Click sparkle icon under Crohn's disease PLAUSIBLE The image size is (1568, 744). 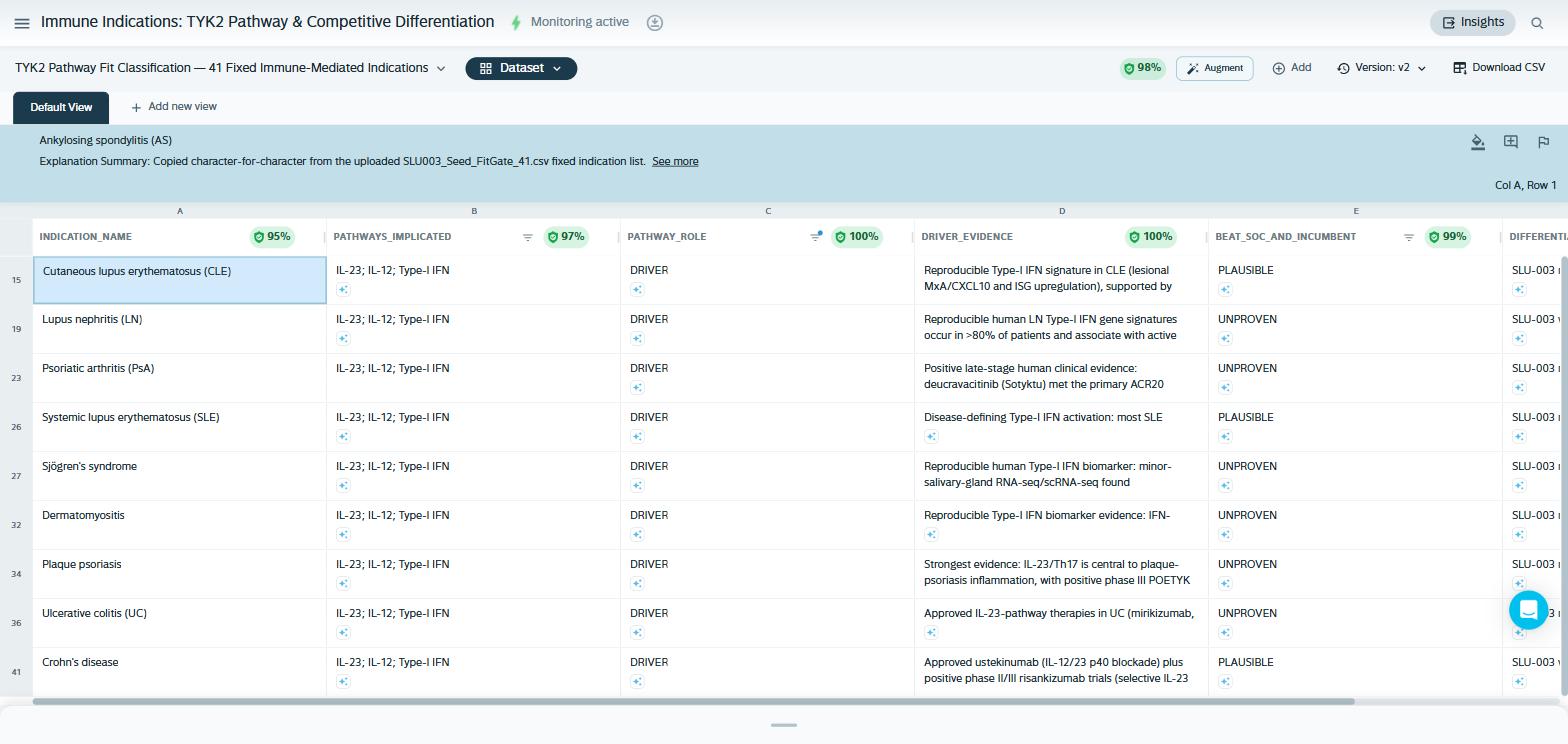click(1225, 682)
